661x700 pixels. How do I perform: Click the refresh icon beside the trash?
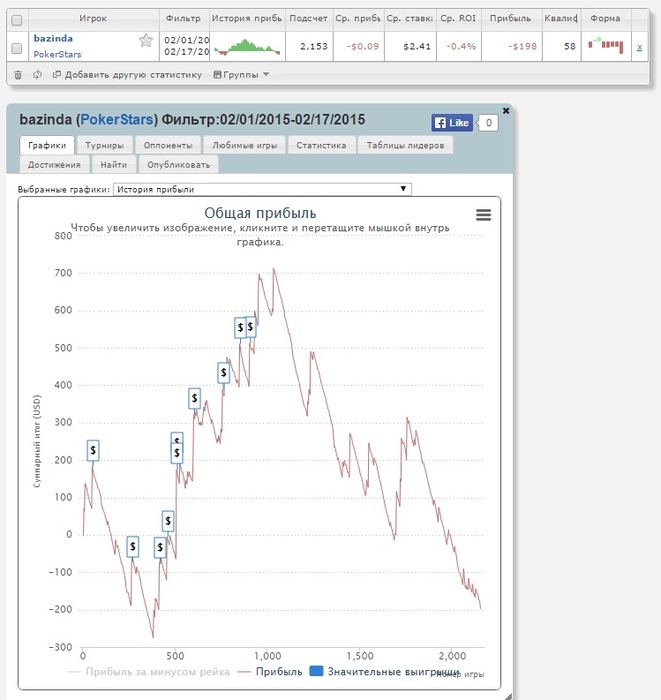pyautogui.click(x=37, y=75)
